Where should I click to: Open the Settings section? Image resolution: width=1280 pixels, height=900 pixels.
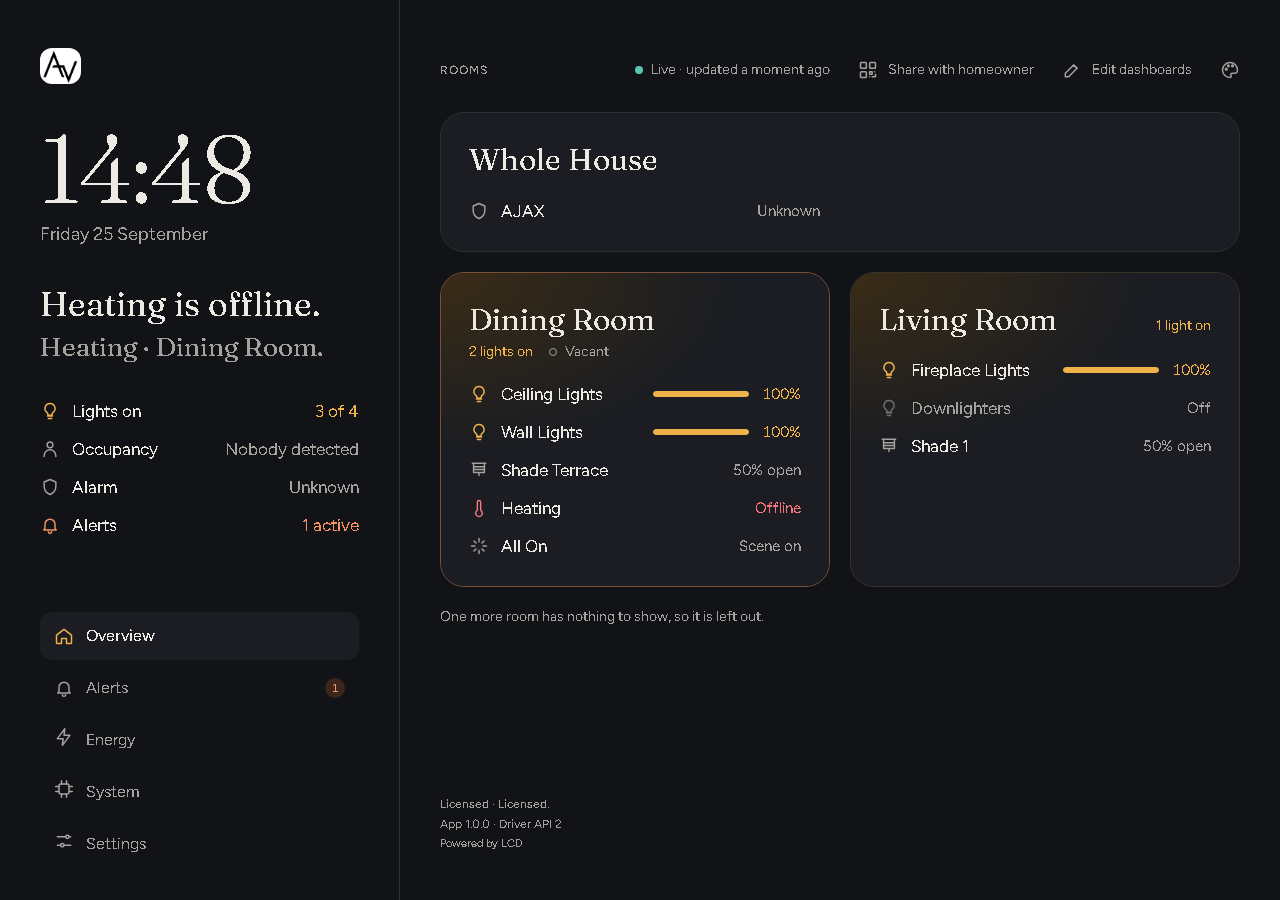(199, 844)
